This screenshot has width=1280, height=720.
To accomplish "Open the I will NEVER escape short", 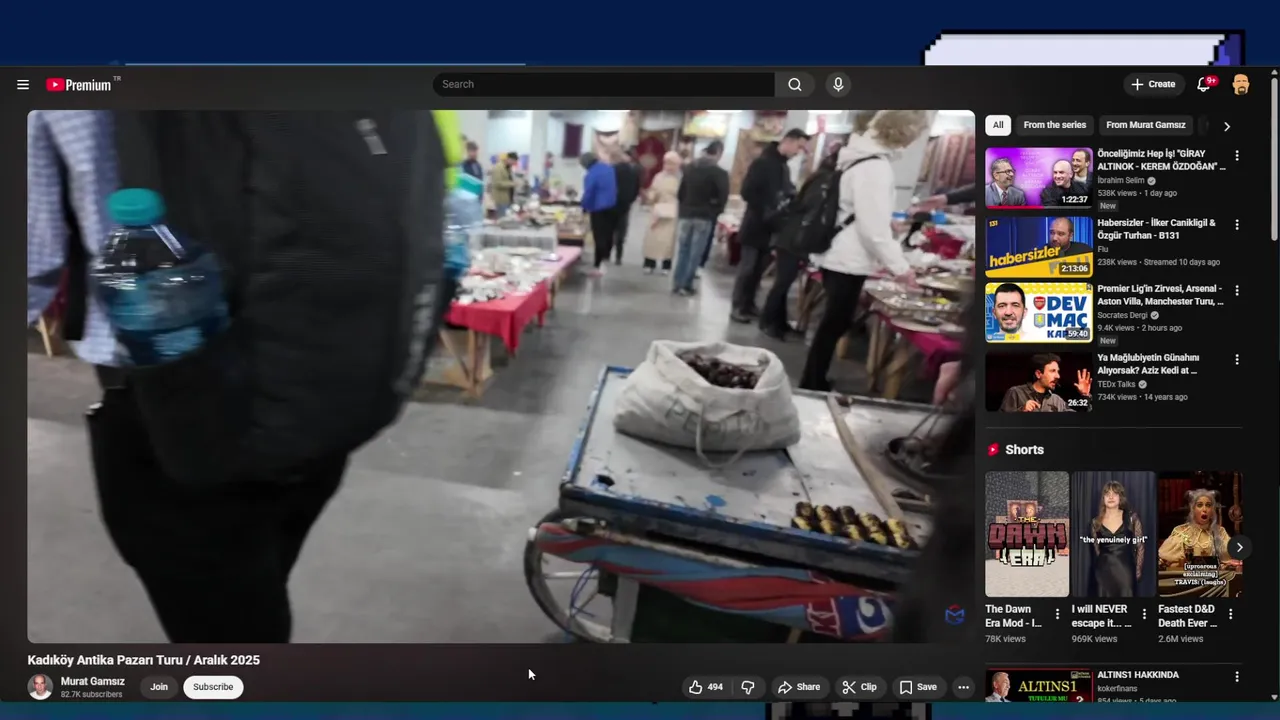I will pos(1113,534).
